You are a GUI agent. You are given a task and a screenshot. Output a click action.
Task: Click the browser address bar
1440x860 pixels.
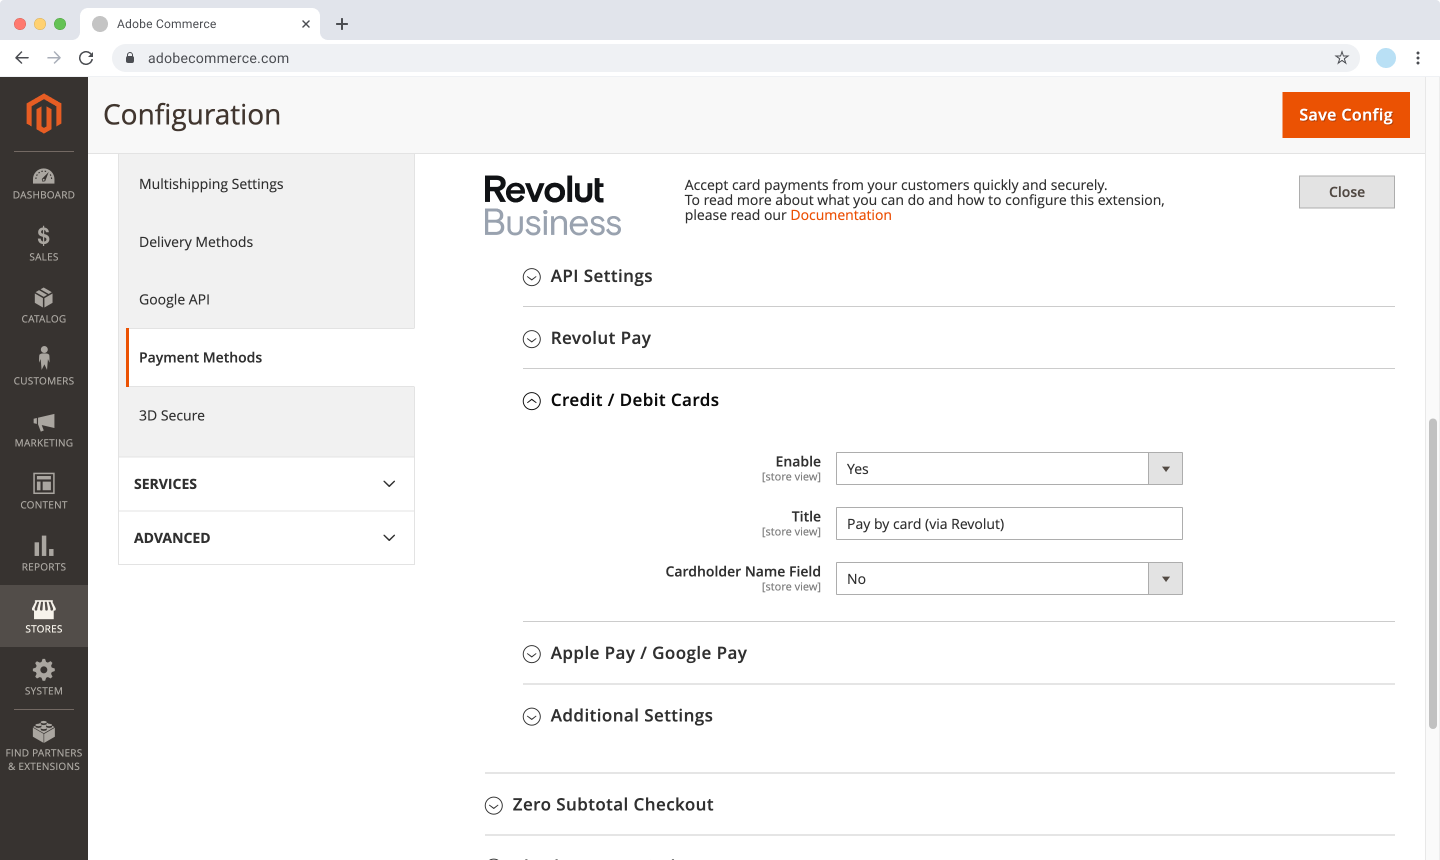(x=735, y=58)
